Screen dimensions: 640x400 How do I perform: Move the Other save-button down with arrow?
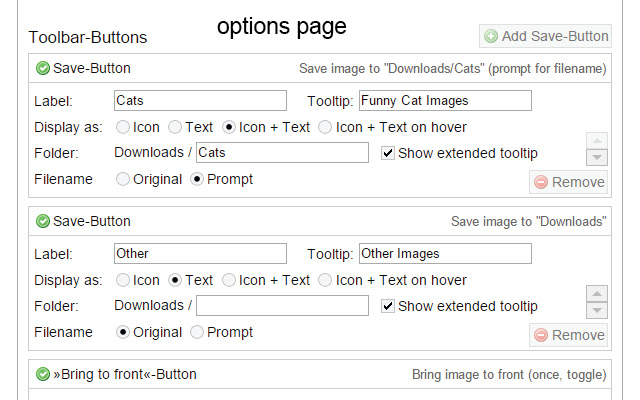click(x=597, y=309)
